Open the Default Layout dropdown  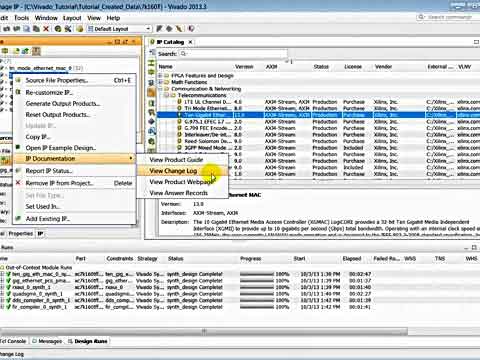(x=119, y=29)
